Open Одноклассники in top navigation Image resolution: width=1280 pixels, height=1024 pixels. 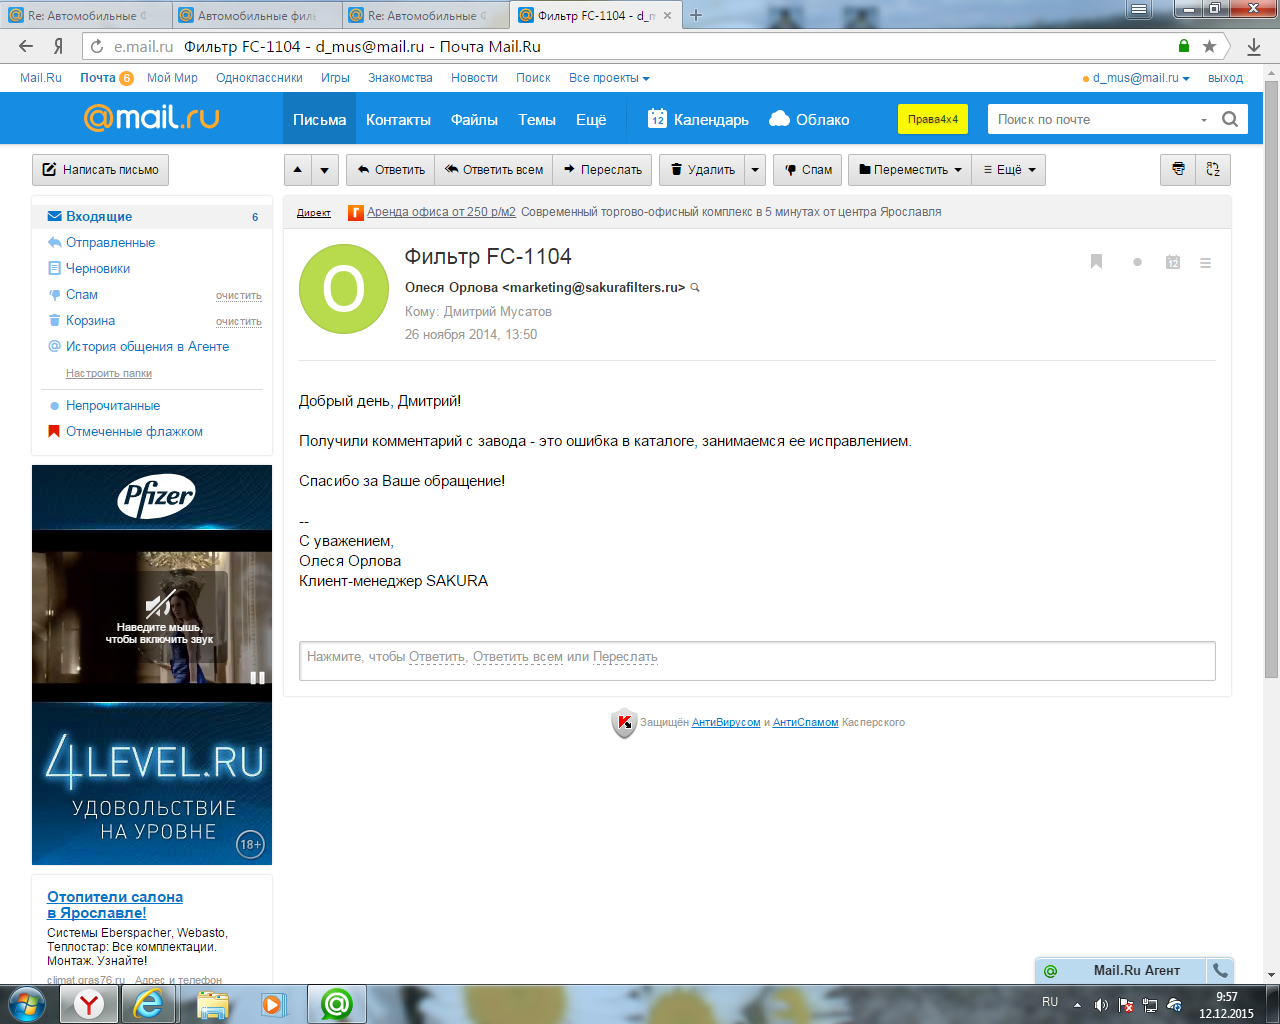259,78
